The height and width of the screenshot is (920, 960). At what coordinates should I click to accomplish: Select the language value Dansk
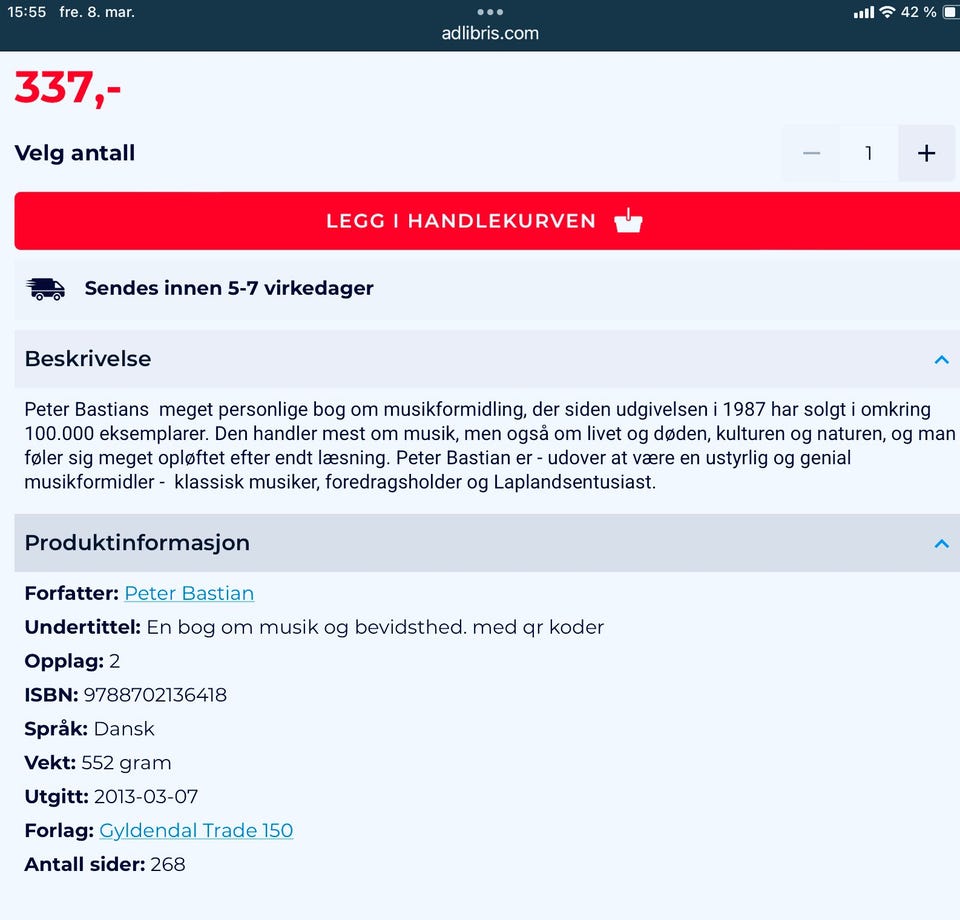tap(124, 729)
